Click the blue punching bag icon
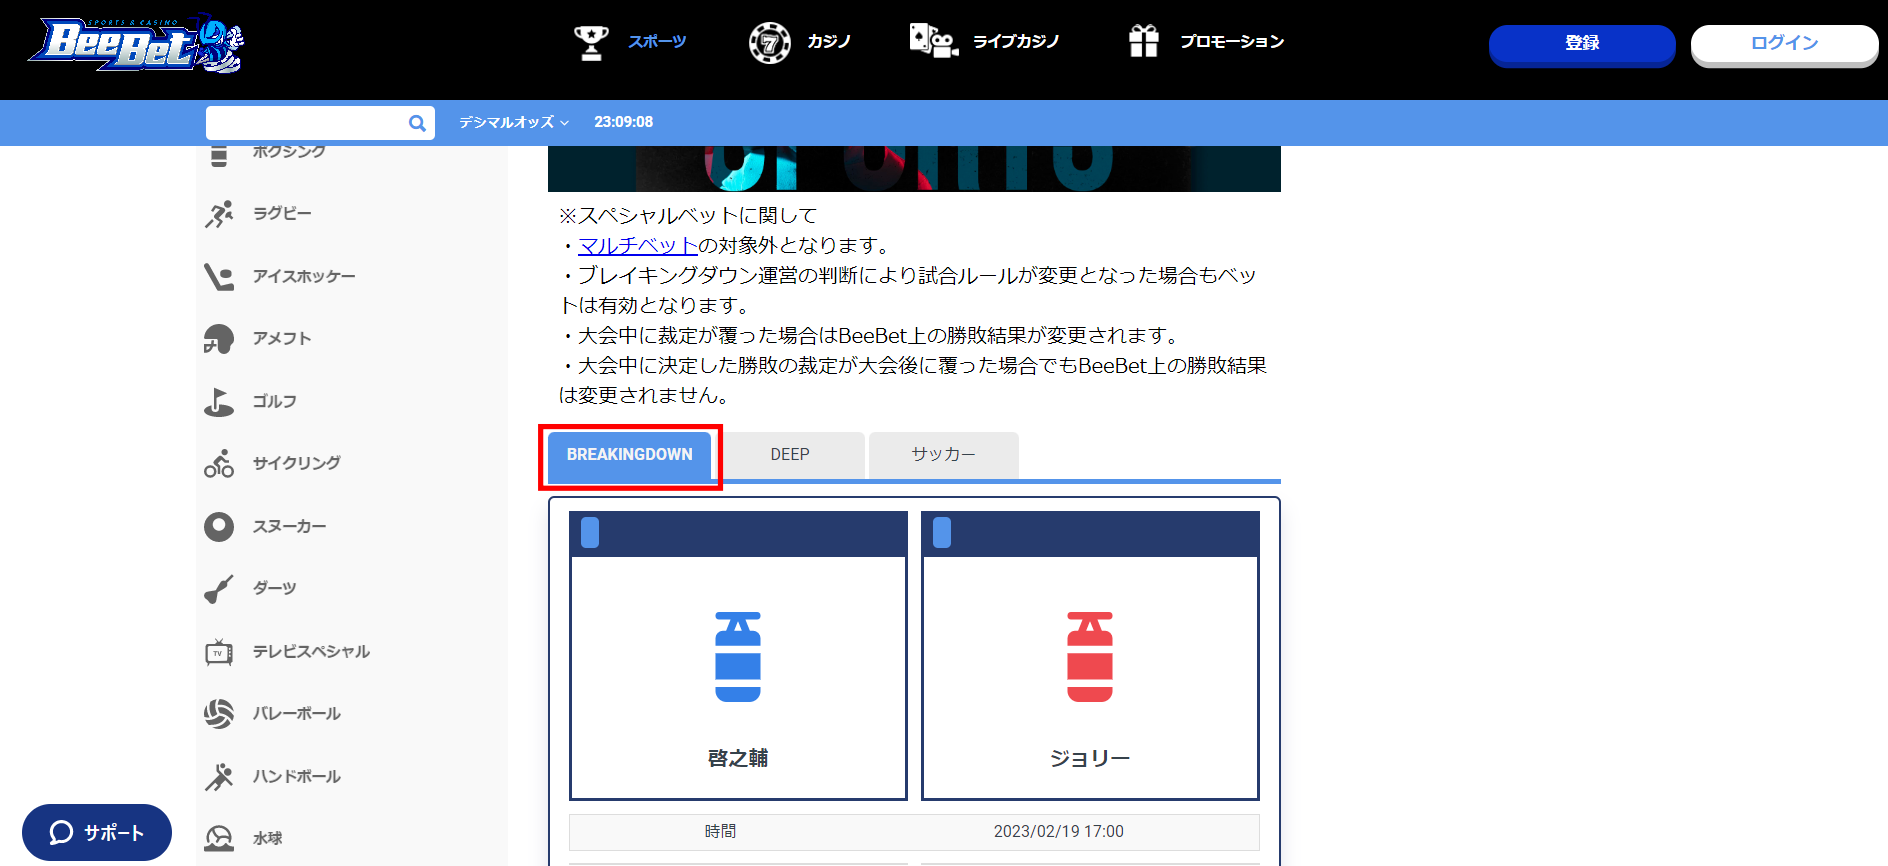The image size is (1888, 866). [738, 657]
